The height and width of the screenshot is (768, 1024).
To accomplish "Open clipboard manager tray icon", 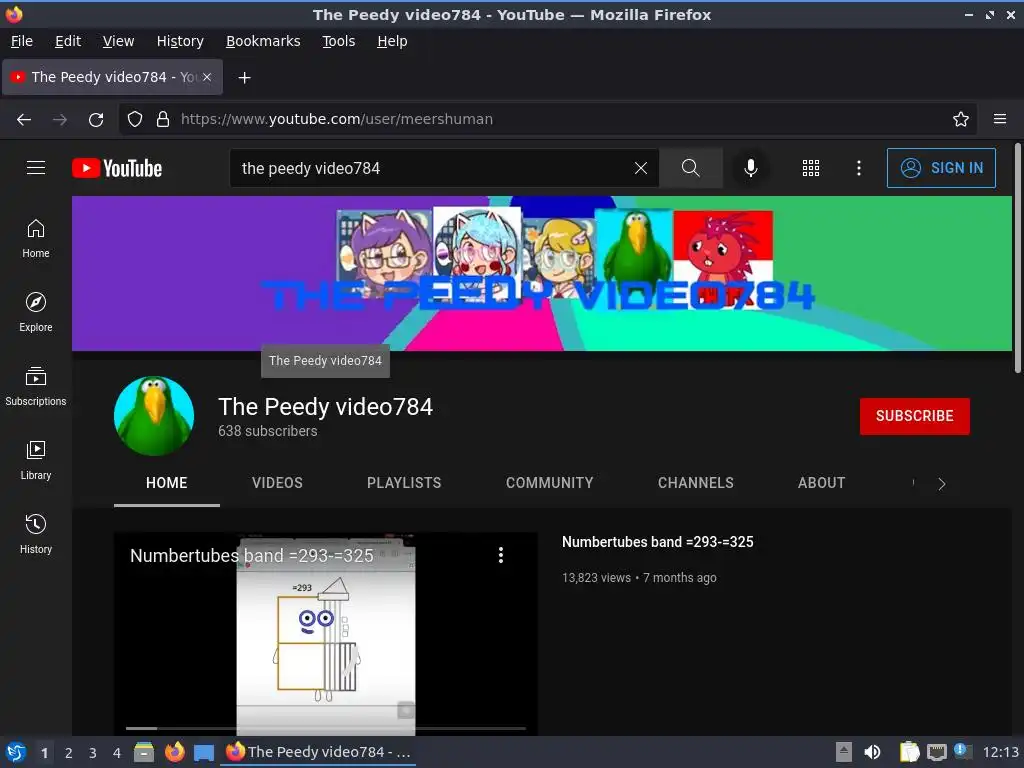I will [908, 752].
